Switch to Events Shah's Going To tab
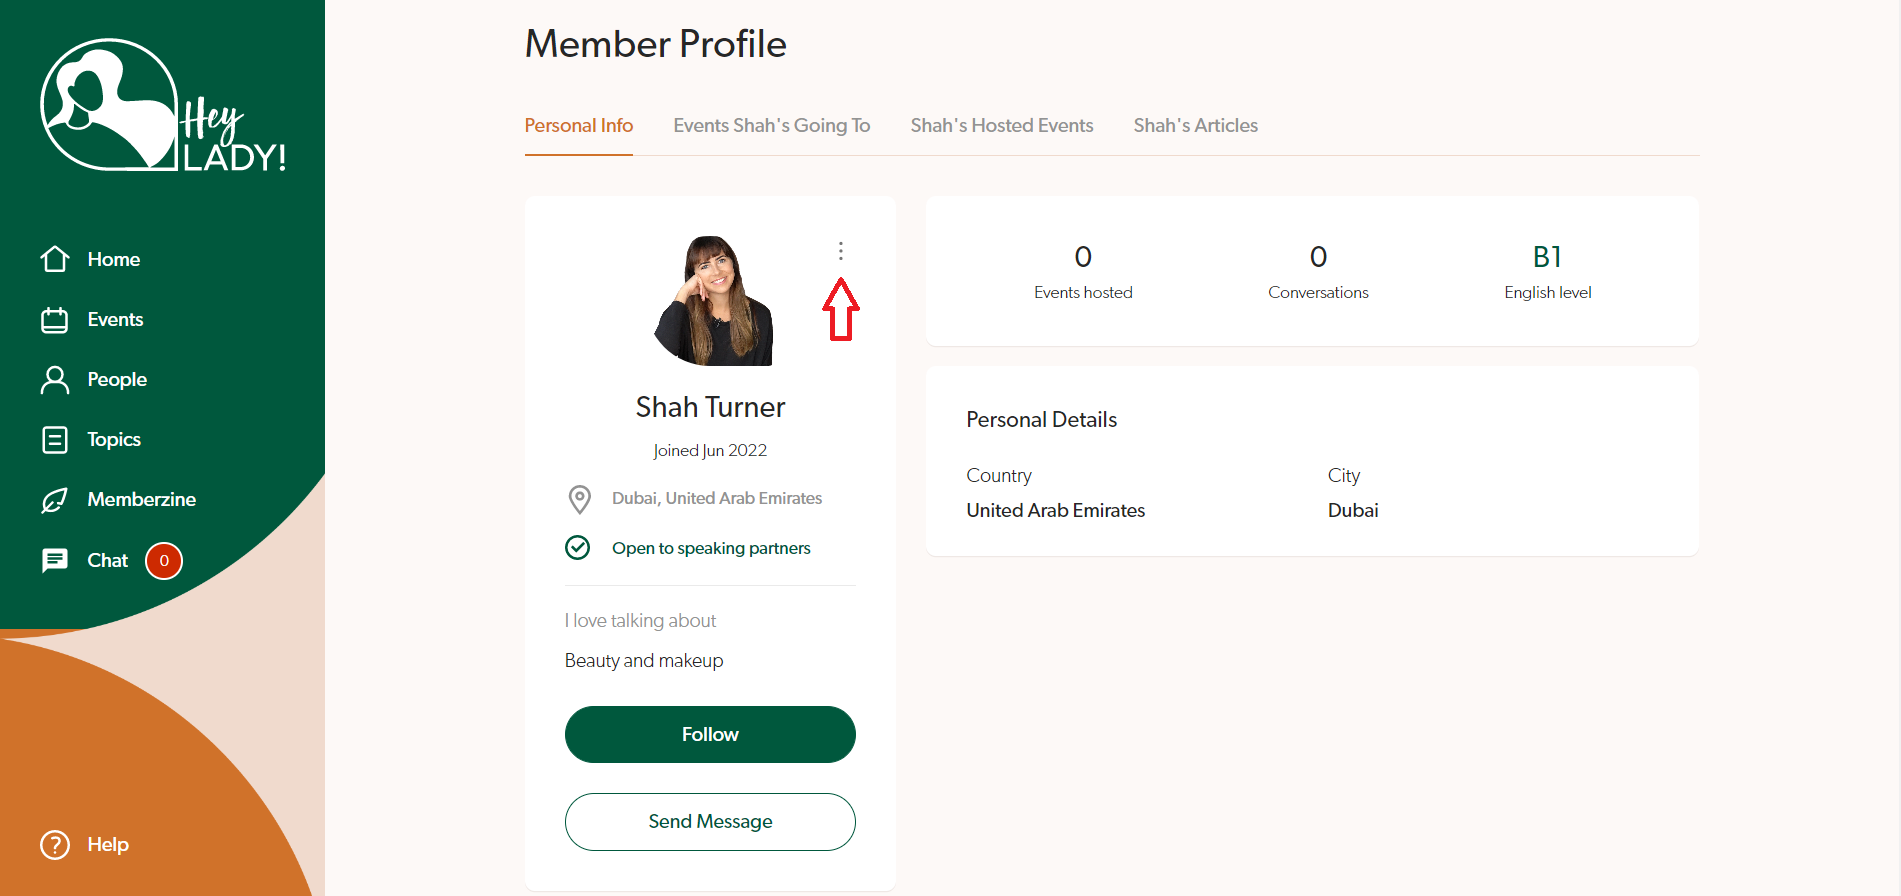 (x=771, y=126)
